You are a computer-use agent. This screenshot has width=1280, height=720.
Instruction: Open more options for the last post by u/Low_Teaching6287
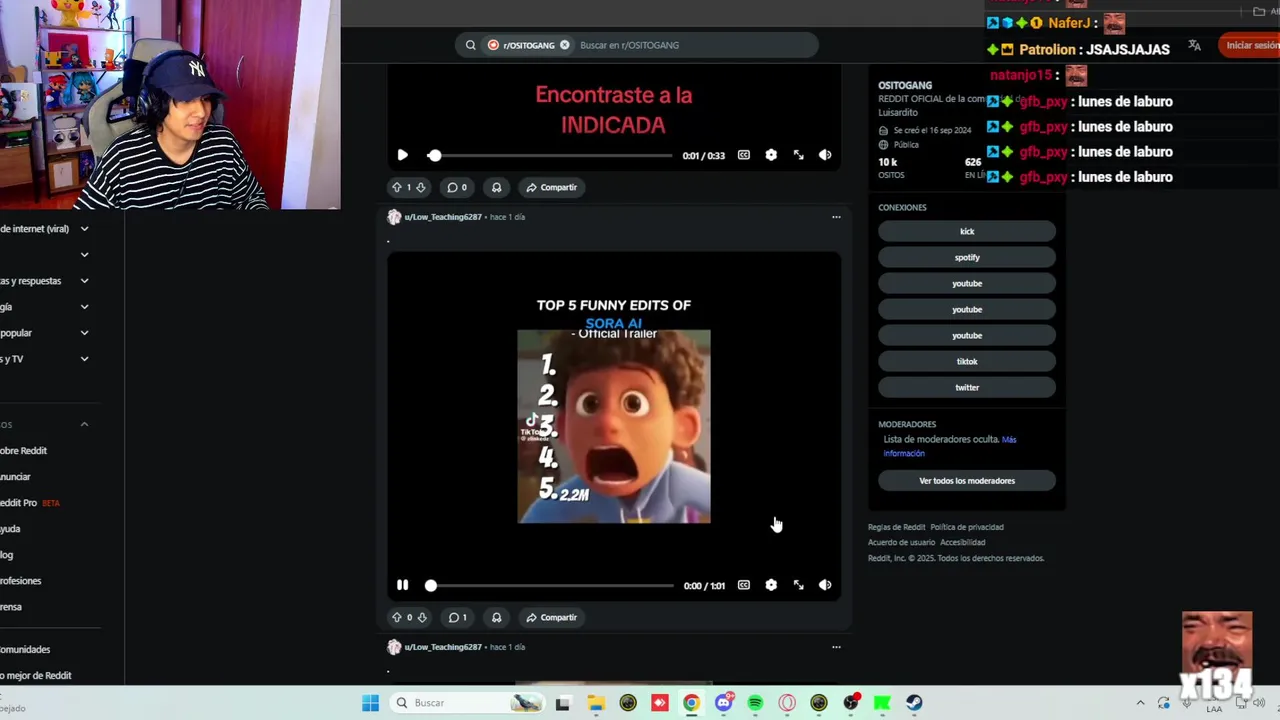tap(836, 647)
